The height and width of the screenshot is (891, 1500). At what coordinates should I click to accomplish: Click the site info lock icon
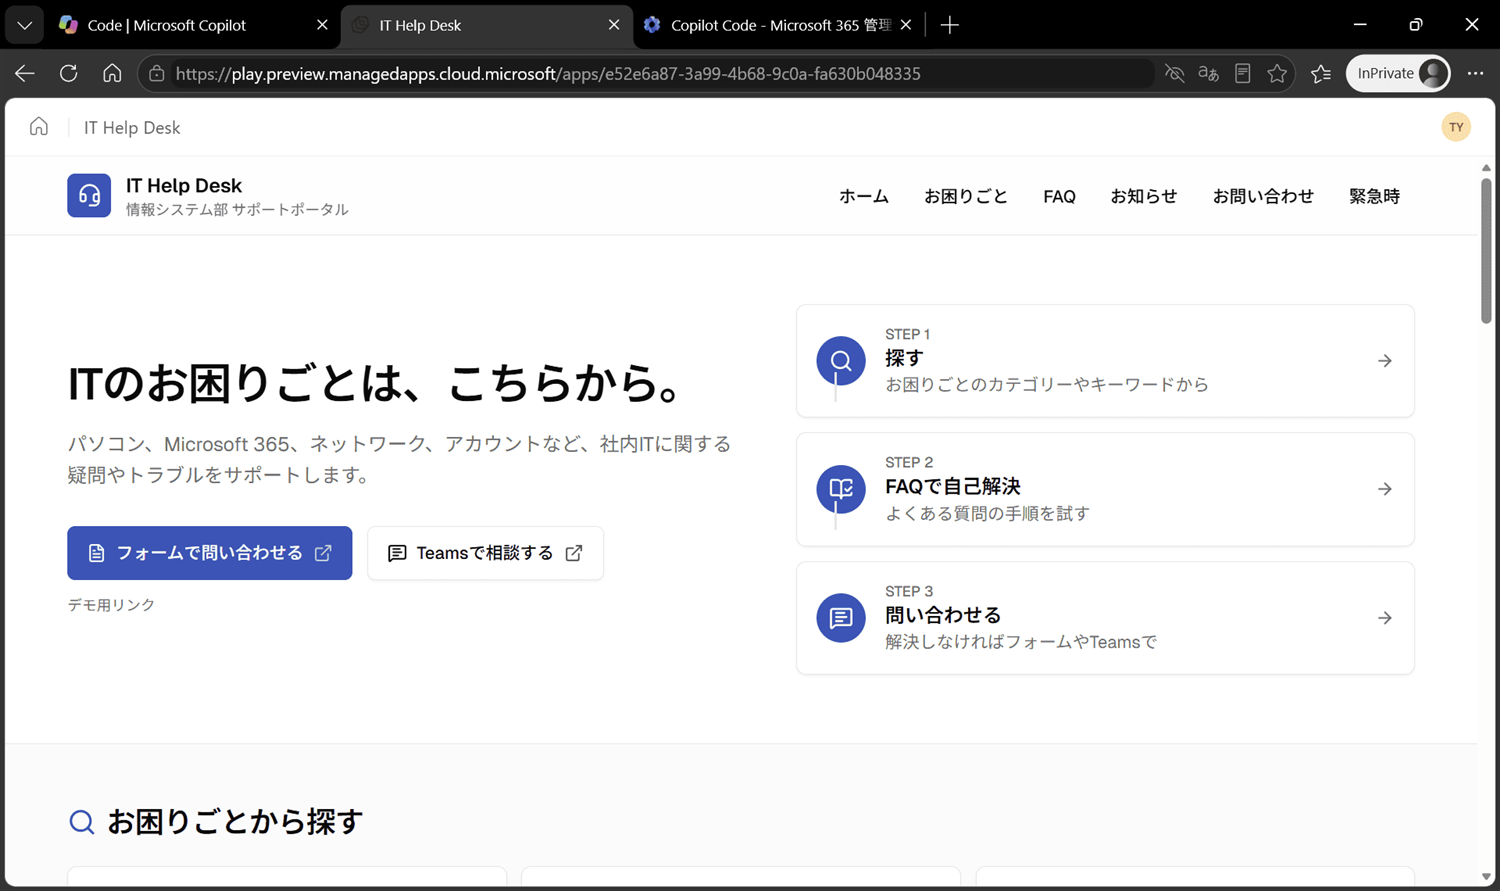157,74
